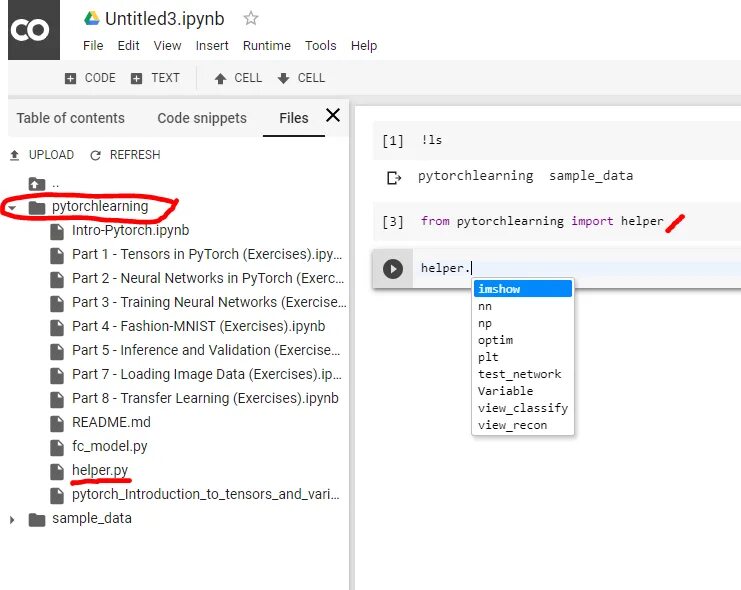Click the helper.py file icon
Viewport: 741px width, 590px height.
point(57,470)
